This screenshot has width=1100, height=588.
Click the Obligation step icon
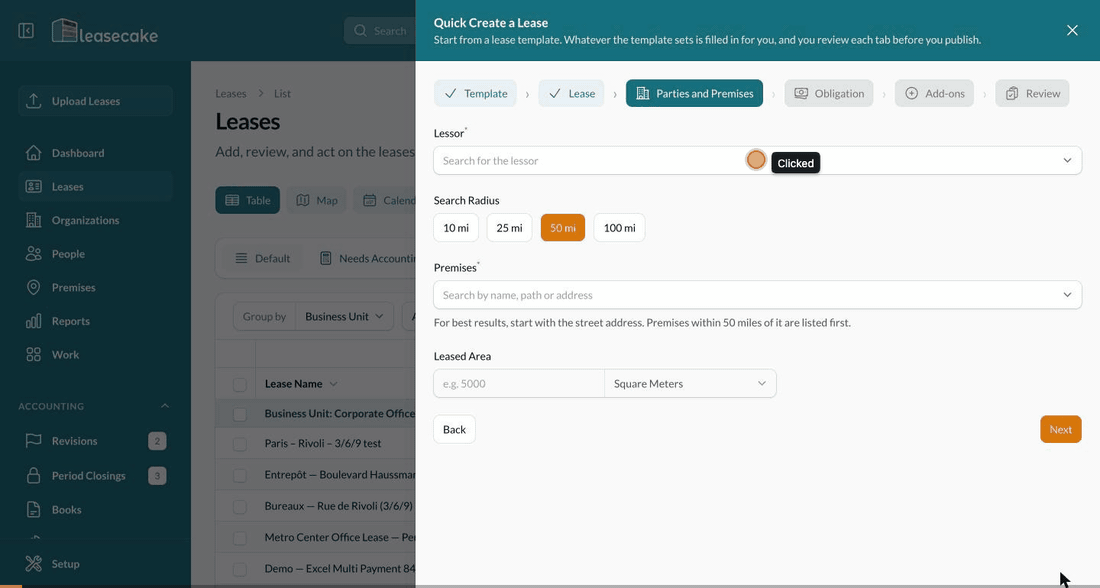[800, 93]
